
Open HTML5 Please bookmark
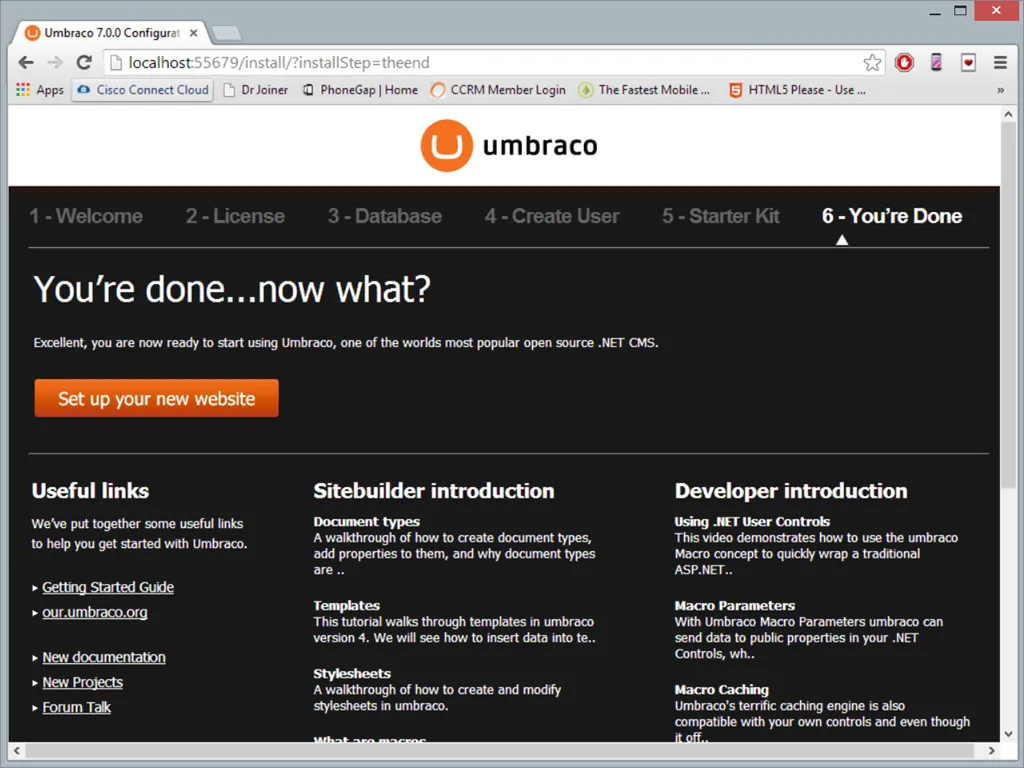pyautogui.click(x=797, y=90)
